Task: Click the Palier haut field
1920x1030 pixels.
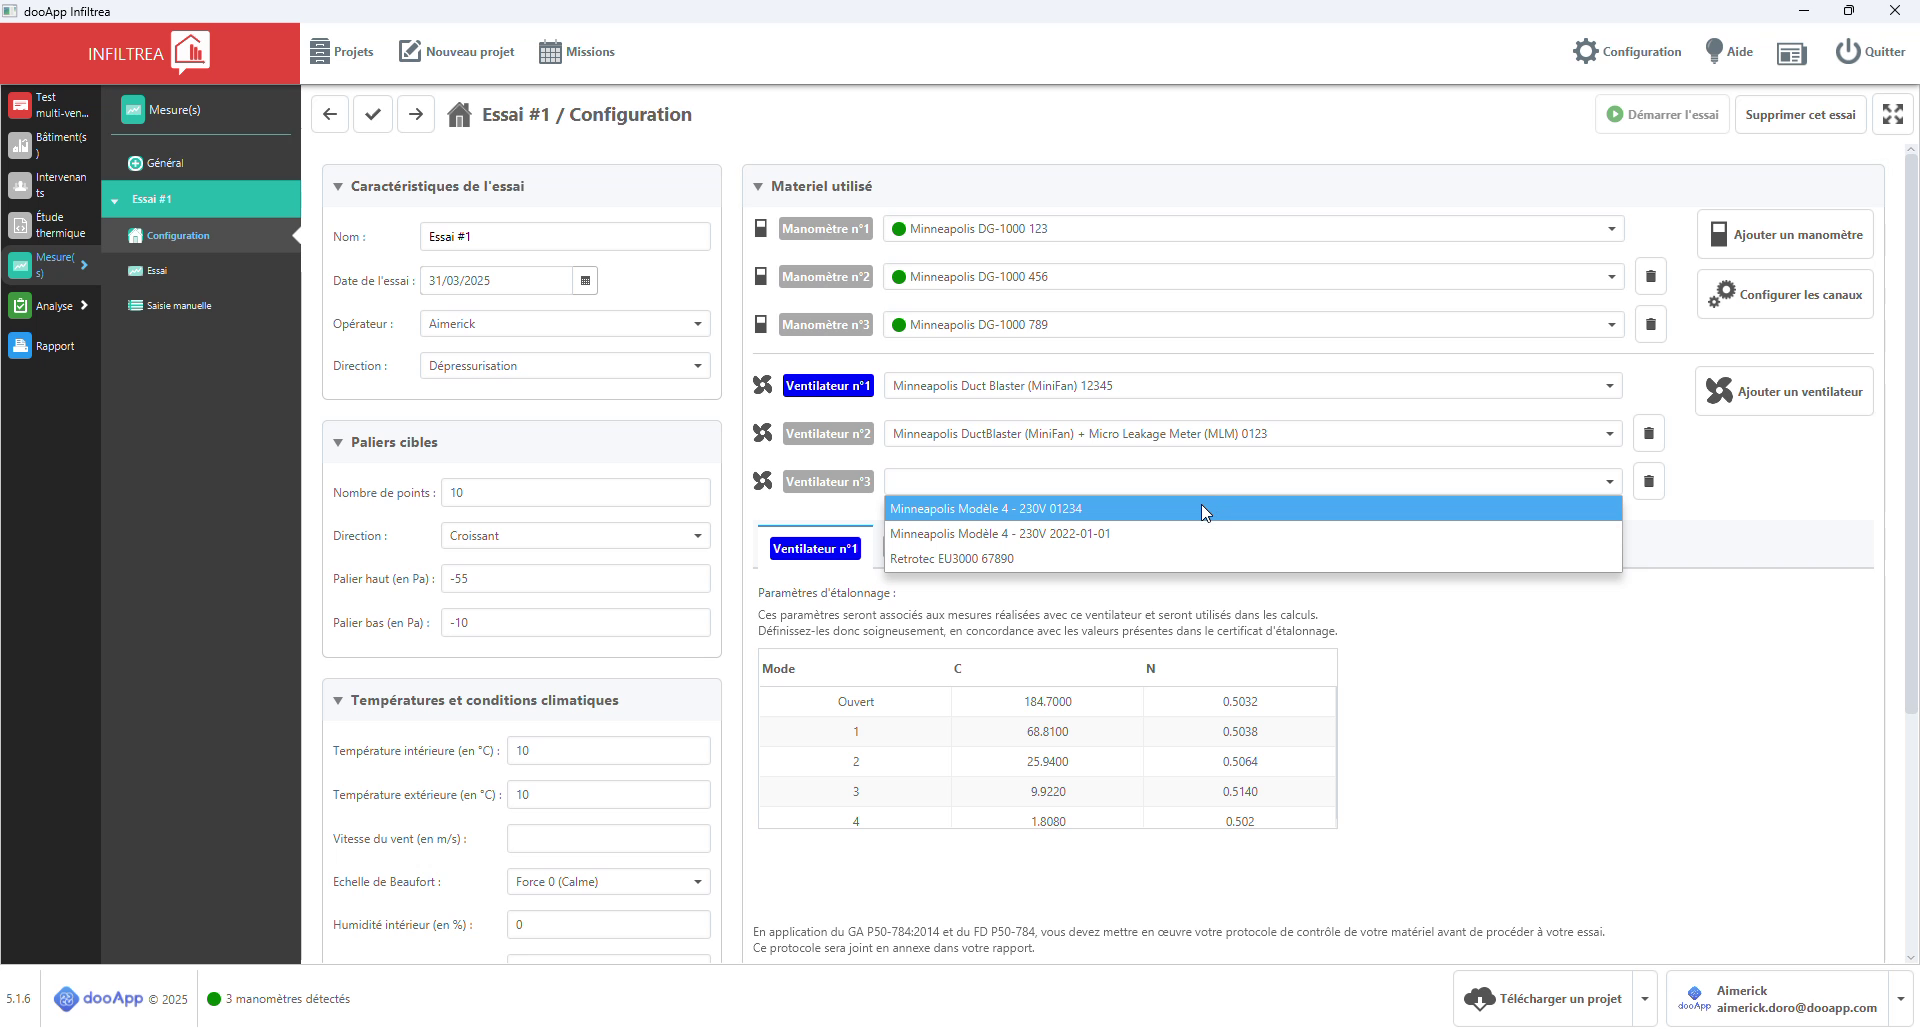Action: coord(576,579)
